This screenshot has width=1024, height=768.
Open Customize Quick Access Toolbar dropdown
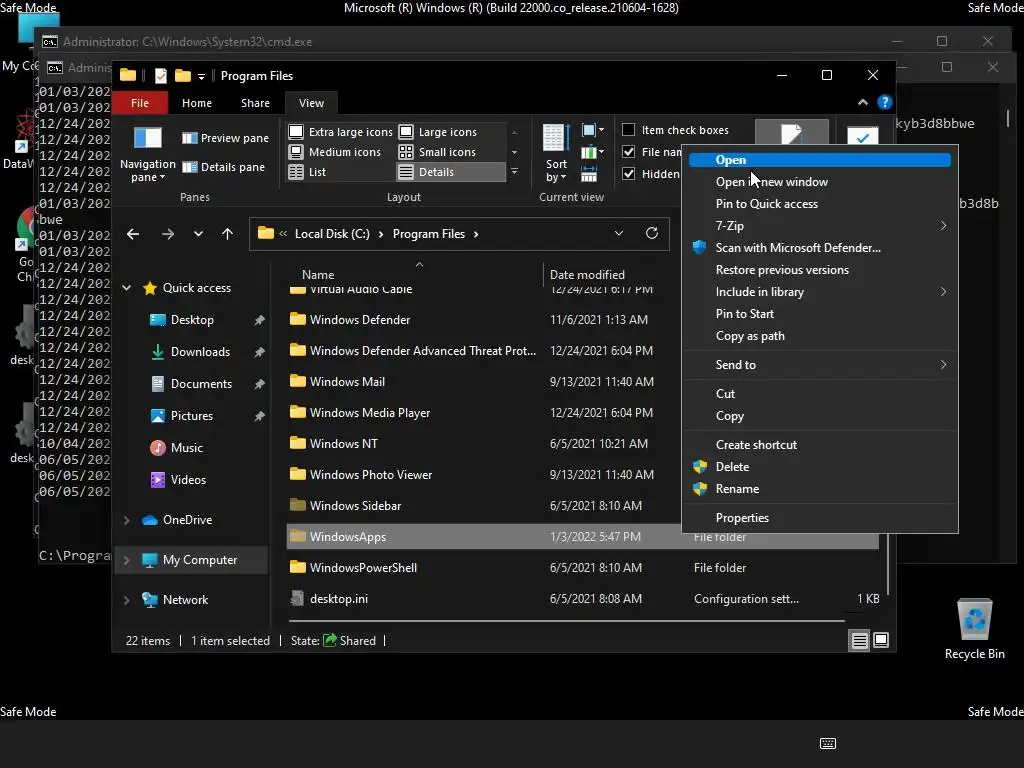(x=201, y=77)
